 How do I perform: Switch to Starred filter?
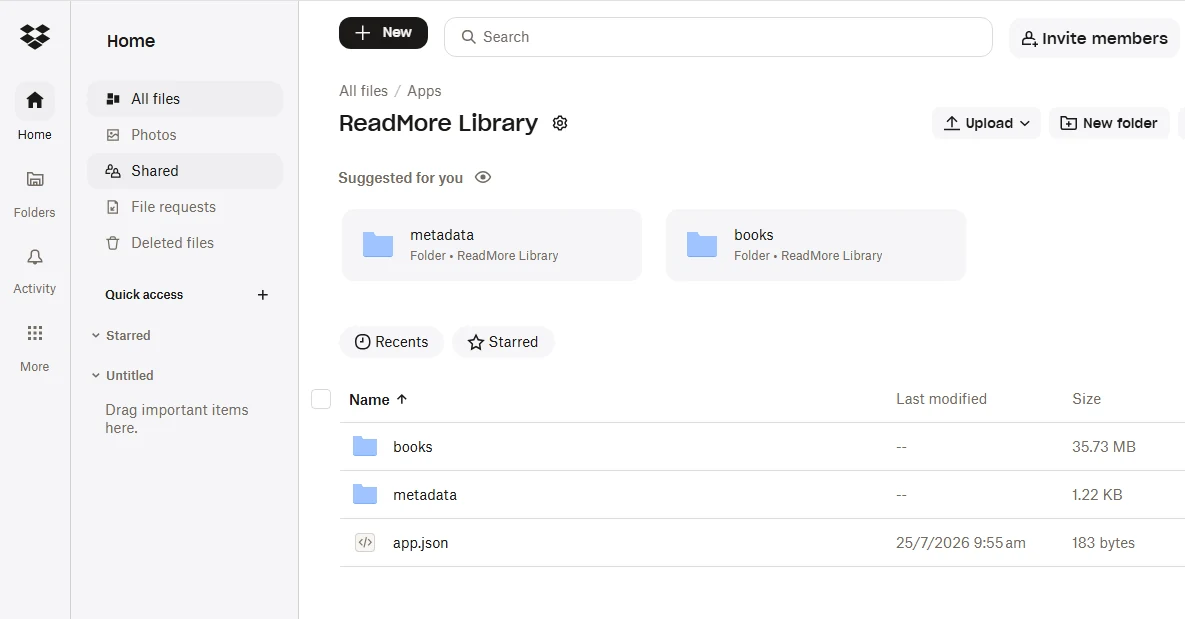click(503, 342)
